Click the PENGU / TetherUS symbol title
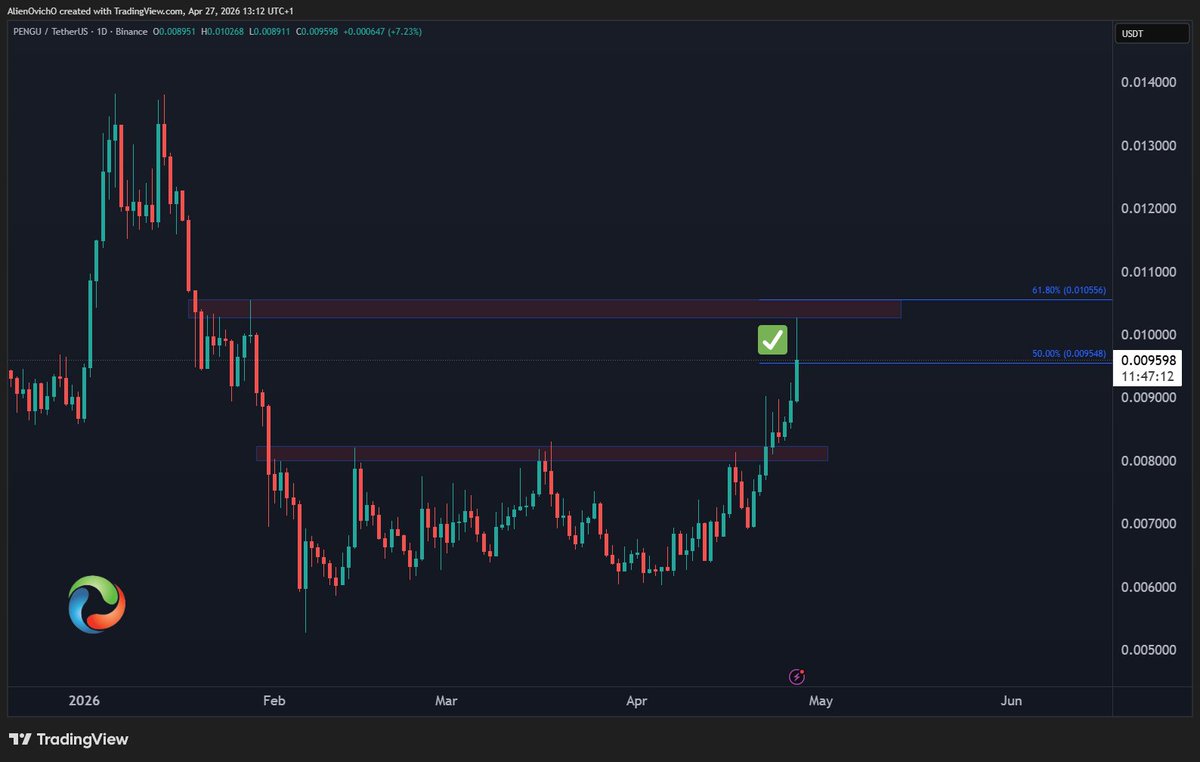Image resolution: width=1200 pixels, height=762 pixels. point(52,31)
